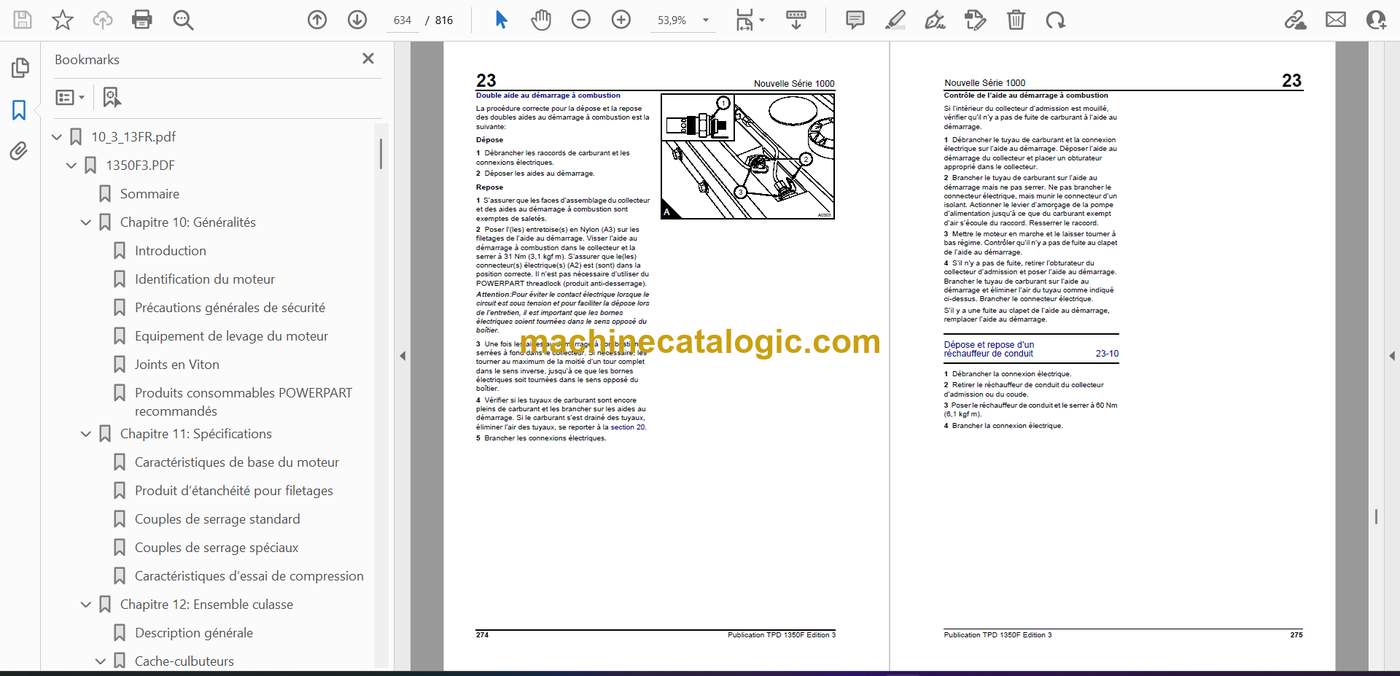
Task: Open the Attachments paperclip panel
Action: point(19,151)
